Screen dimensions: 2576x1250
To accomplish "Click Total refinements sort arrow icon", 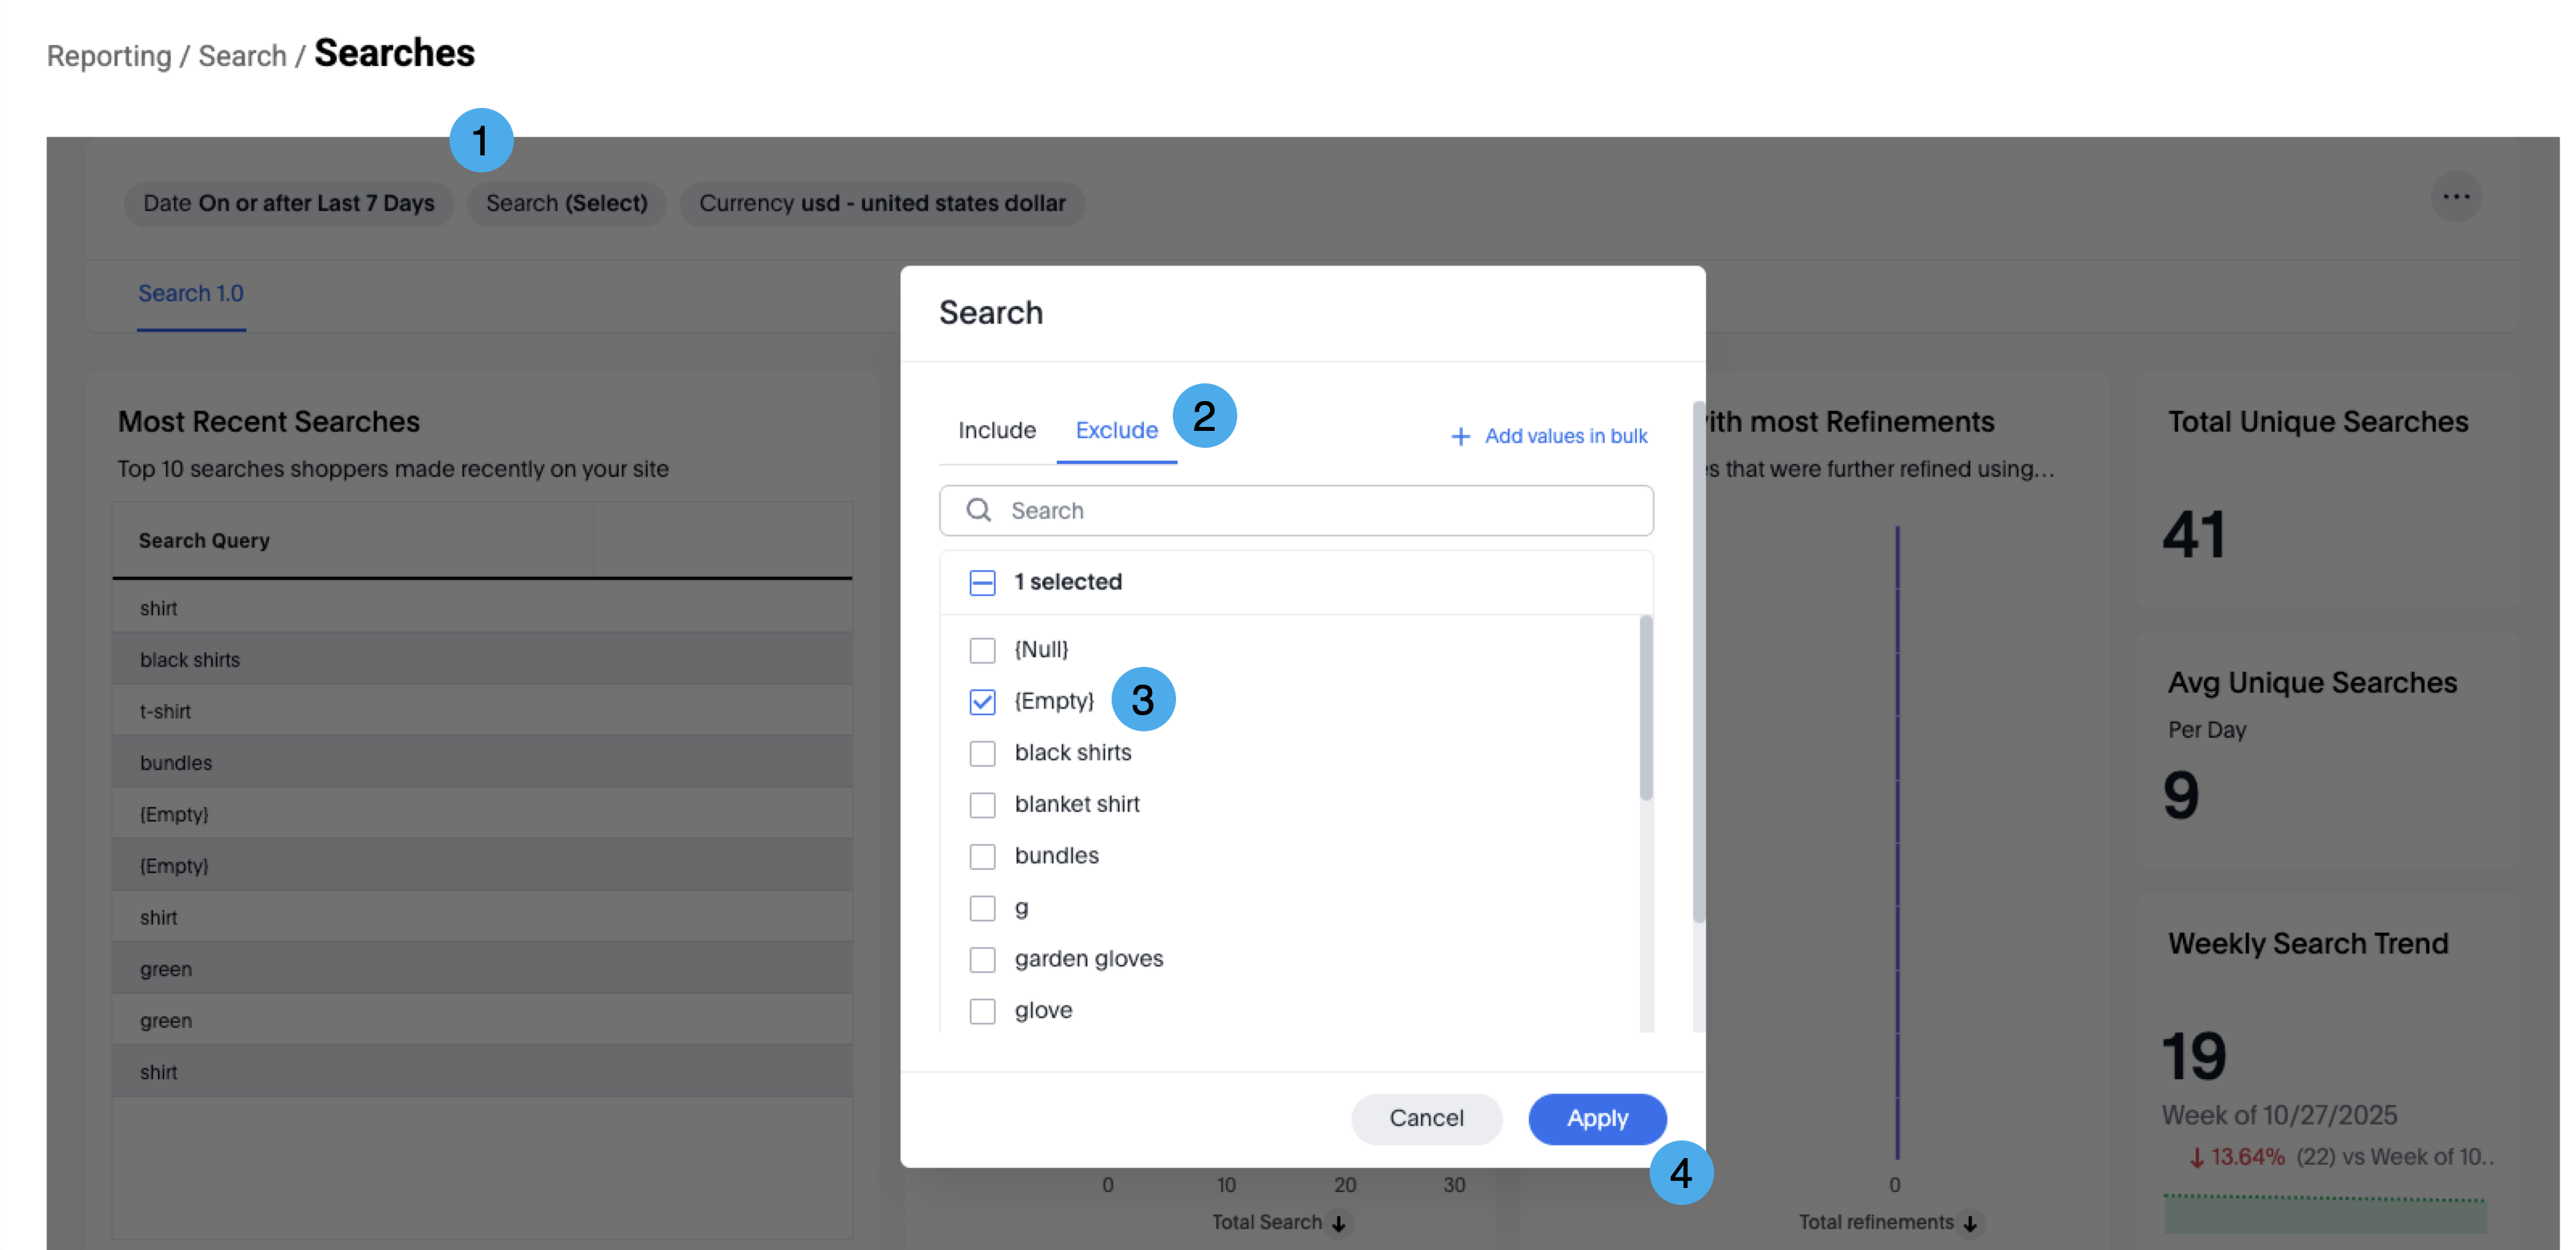I will tap(1969, 1223).
